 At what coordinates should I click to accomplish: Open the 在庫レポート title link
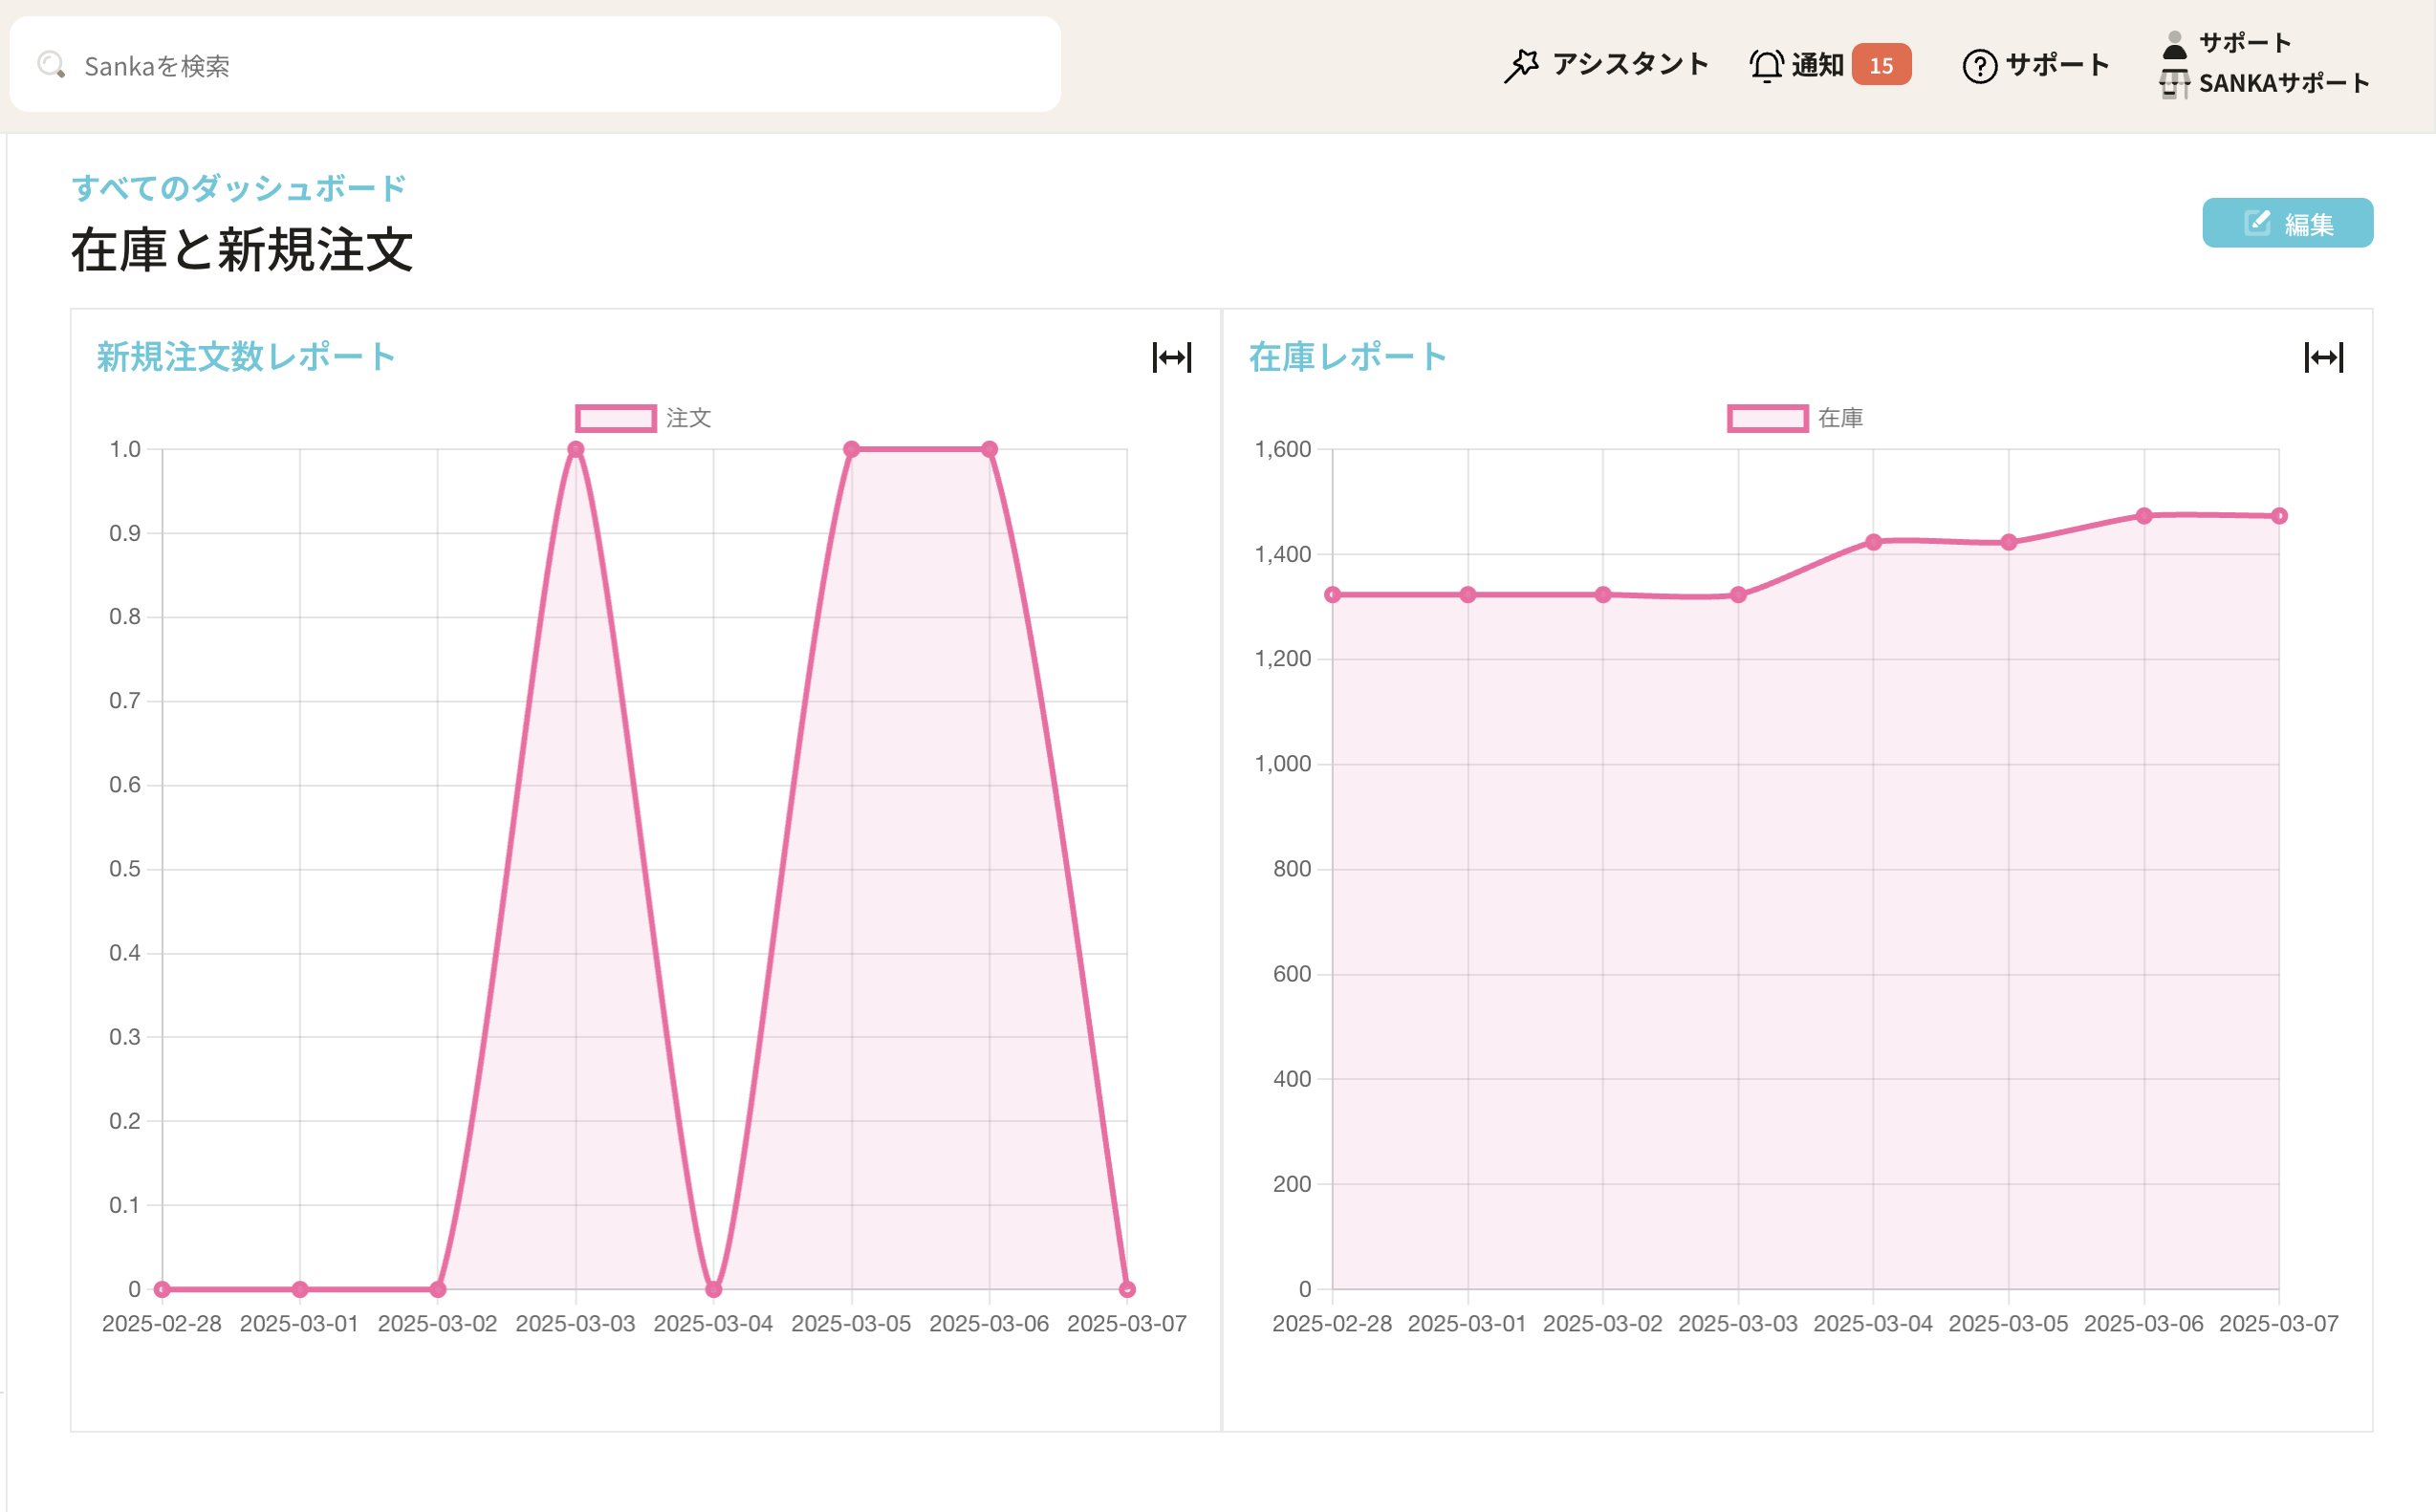click(x=1347, y=357)
